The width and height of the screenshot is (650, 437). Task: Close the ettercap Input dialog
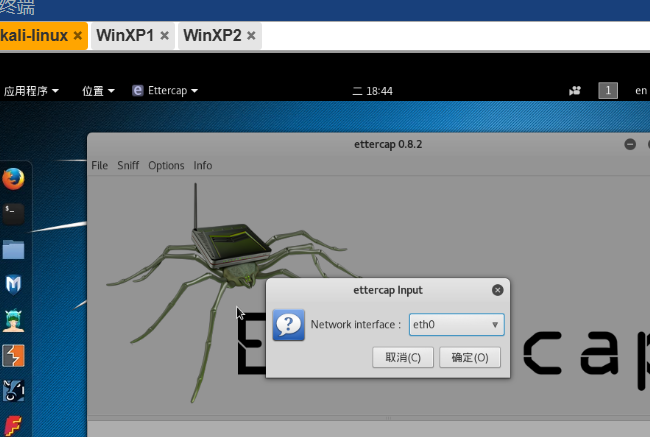[x=497, y=290]
